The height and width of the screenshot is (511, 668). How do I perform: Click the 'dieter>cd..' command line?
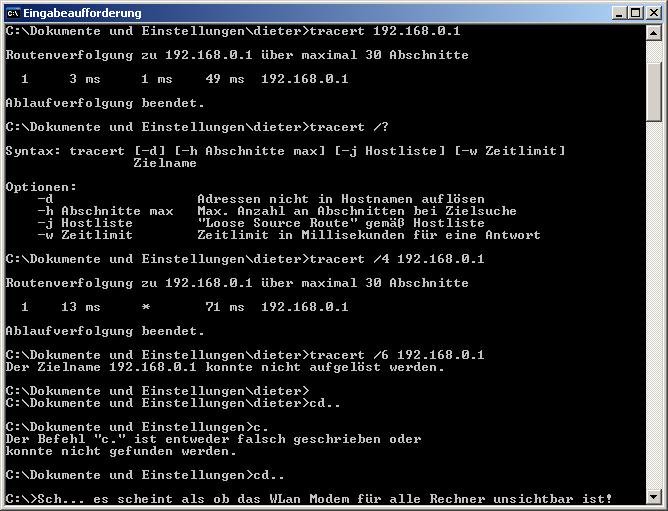[173, 403]
